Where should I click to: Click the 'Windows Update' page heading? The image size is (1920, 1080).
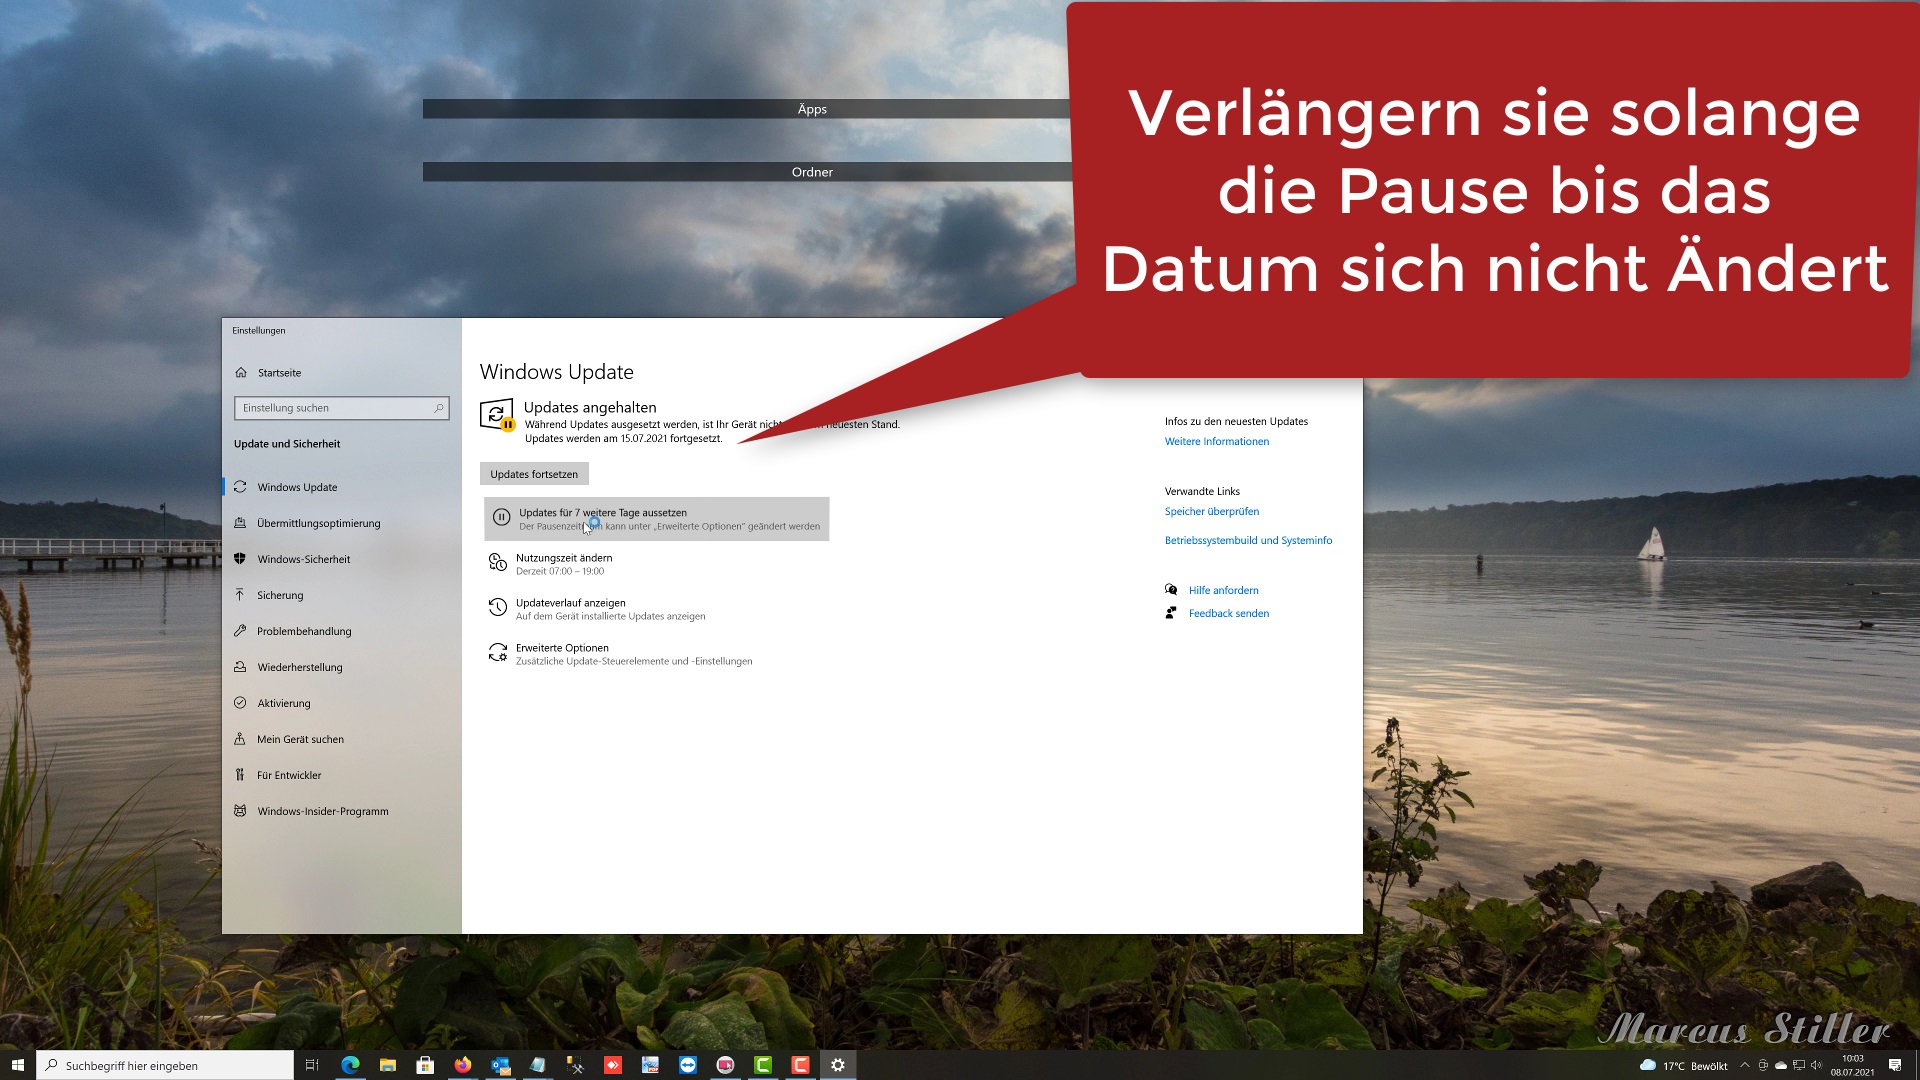(557, 372)
